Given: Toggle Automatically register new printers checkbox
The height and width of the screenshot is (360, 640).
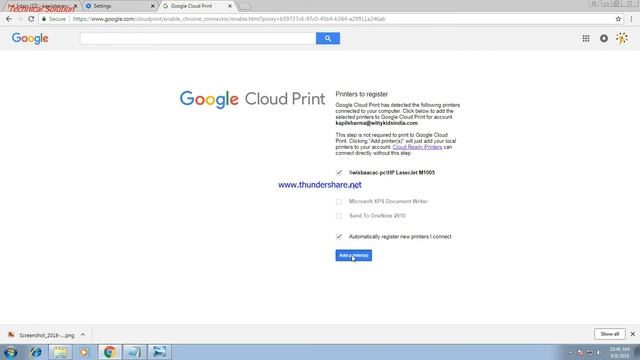Looking at the screenshot, I should pyautogui.click(x=339, y=237).
